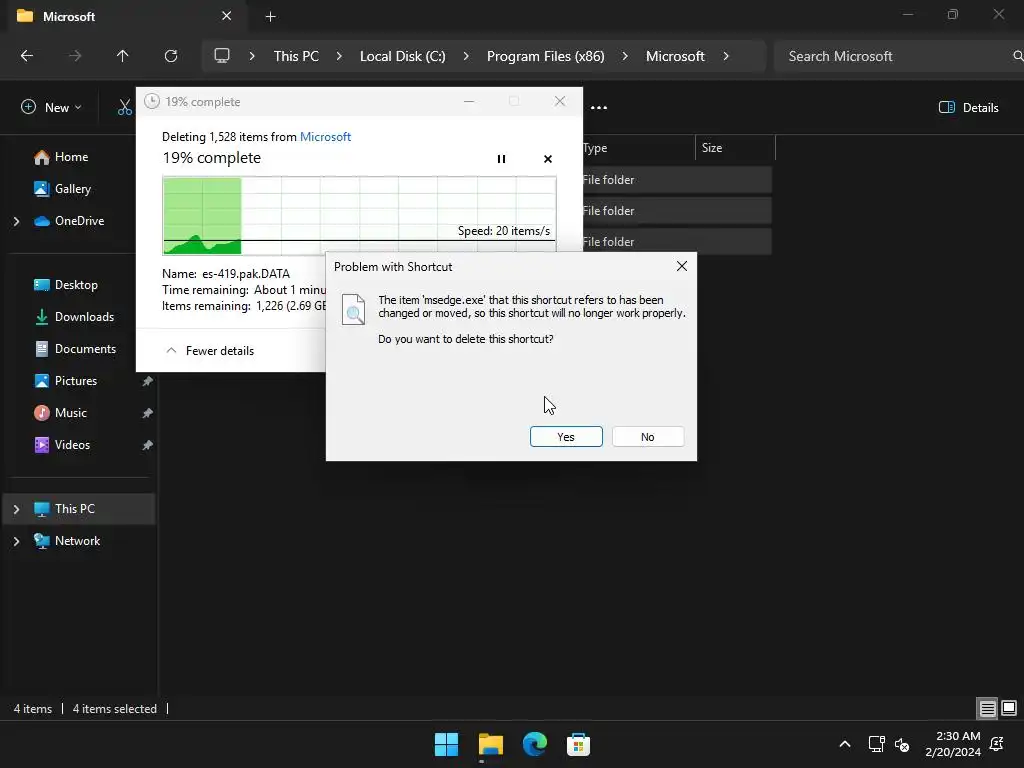Open the See more ellipsis menu
The height and width of the screenshot is (768, 1024).
tap(599, 107)
